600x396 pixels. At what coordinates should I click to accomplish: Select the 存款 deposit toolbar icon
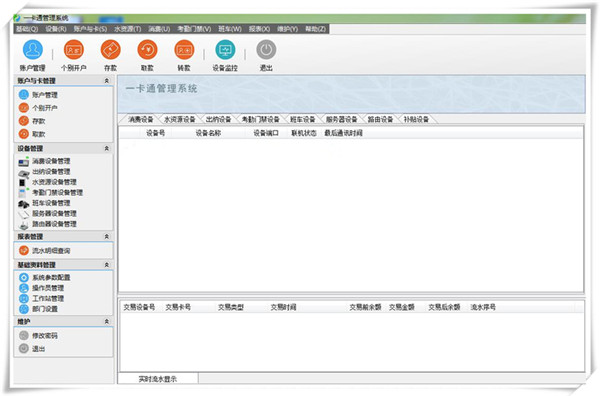[110, 50]
